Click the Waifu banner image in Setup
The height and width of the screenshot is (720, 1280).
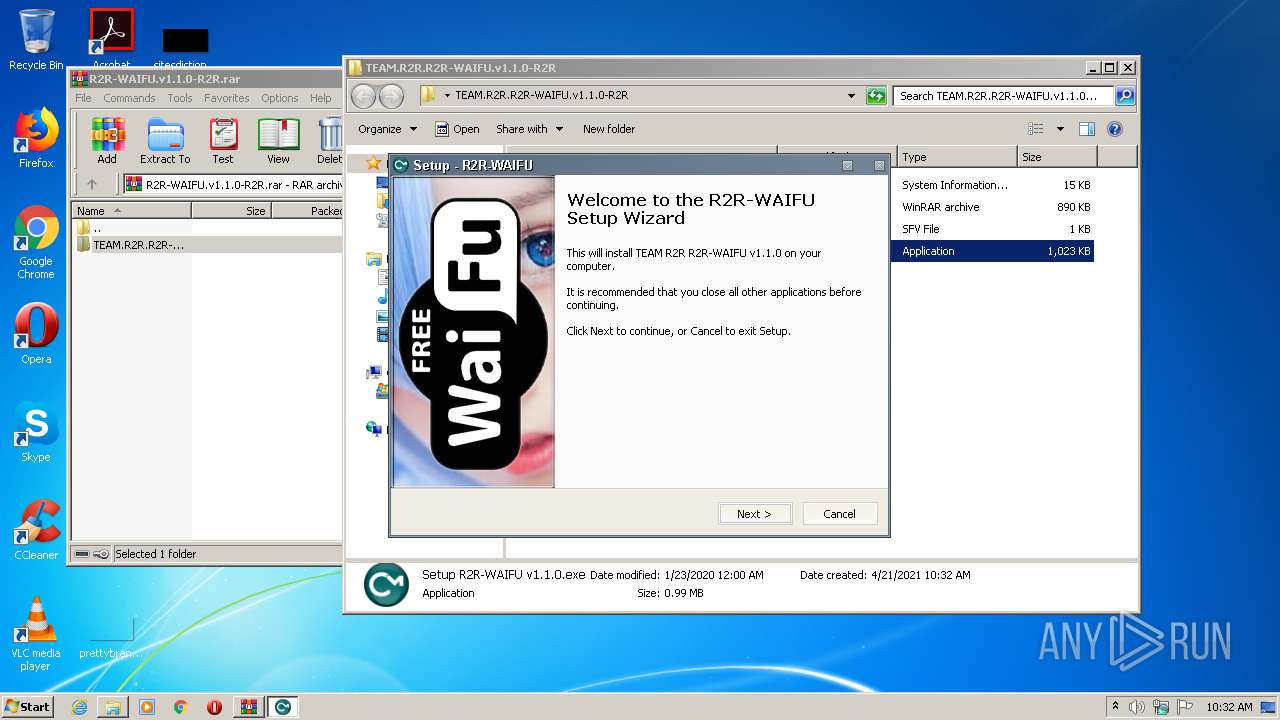(x=474, y=333)
